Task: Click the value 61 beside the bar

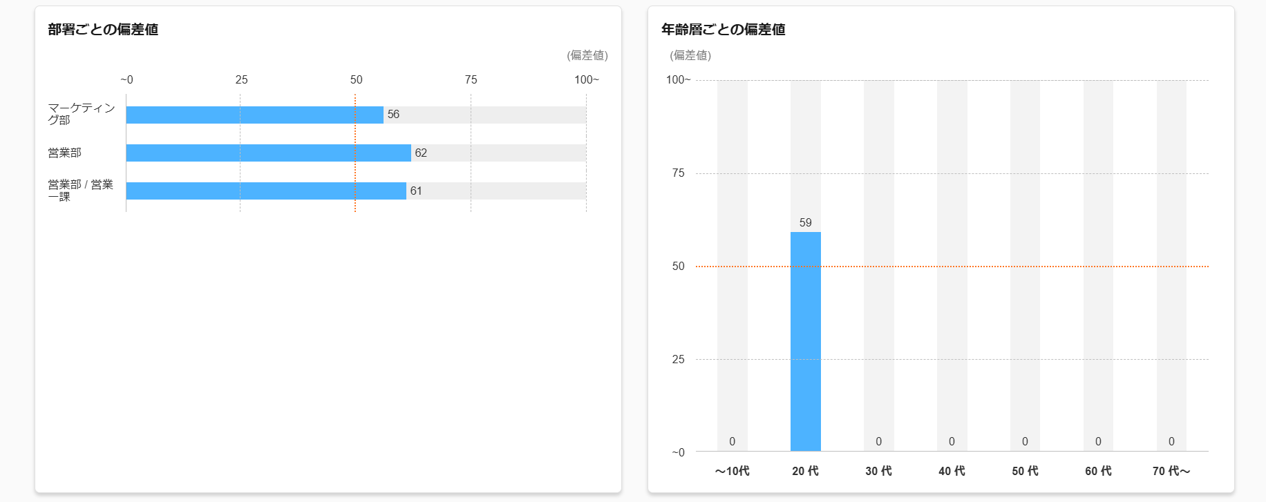Action: (x=416, y=191)
